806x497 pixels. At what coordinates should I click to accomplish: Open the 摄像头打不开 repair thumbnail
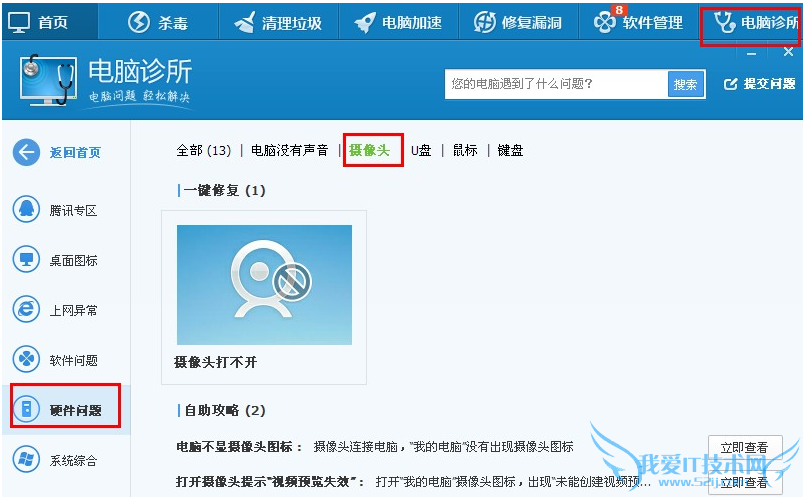pyautogui.click(x=264, y=285)
